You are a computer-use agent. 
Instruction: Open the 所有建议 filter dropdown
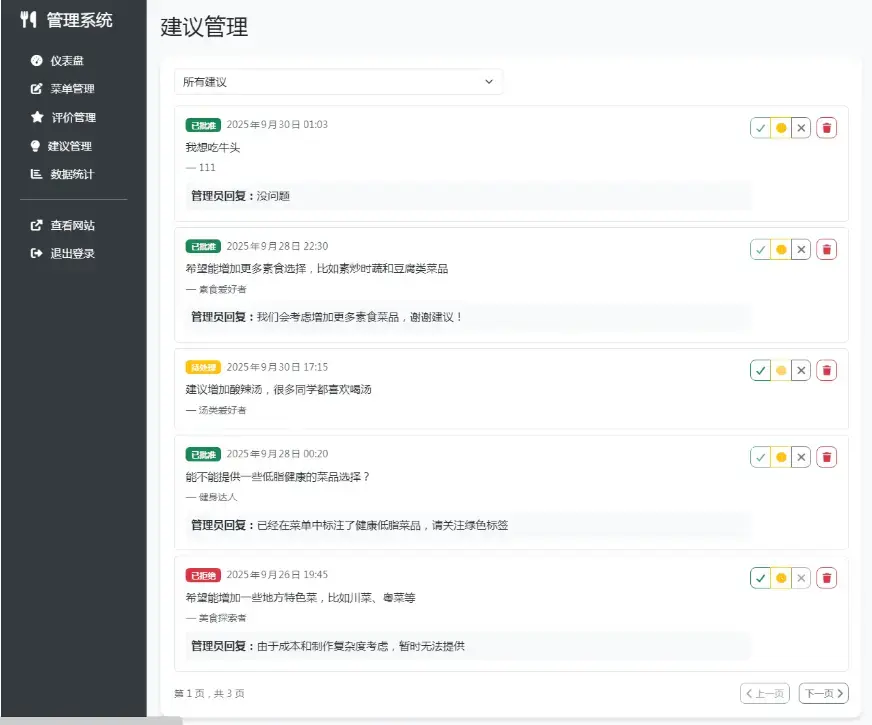[x=338, y=82]
